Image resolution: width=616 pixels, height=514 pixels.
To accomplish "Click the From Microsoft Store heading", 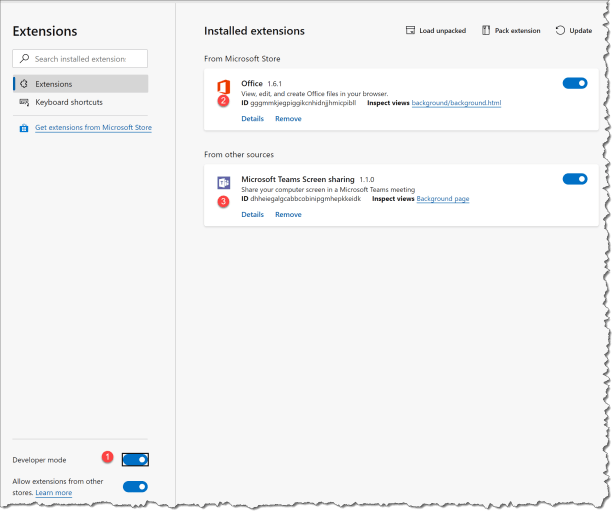I will point(242,59).
